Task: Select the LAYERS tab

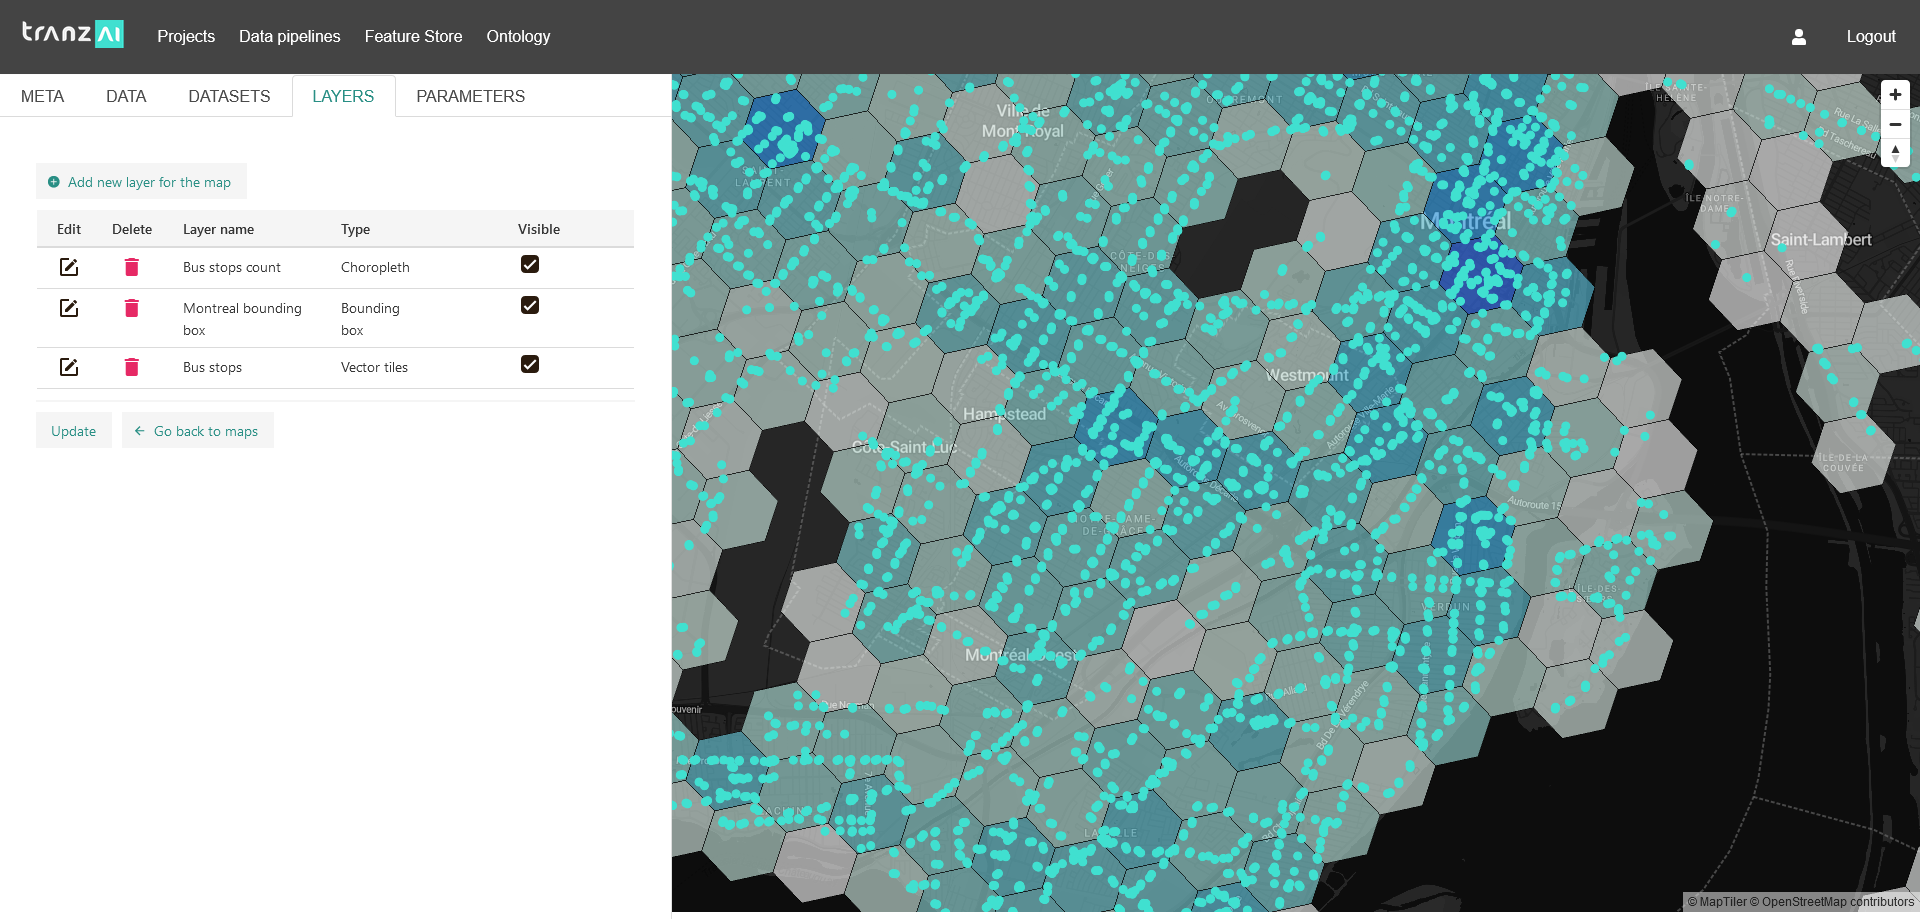Action: pos(343,96)
